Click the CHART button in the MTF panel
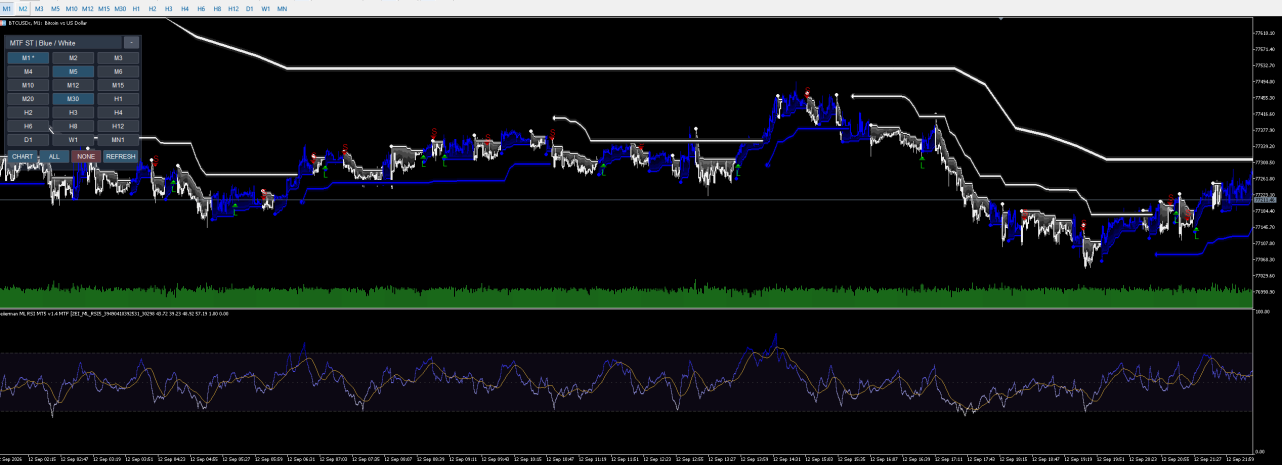Image resolution: width=1282 pixels, height=465 pixels. 23,156
